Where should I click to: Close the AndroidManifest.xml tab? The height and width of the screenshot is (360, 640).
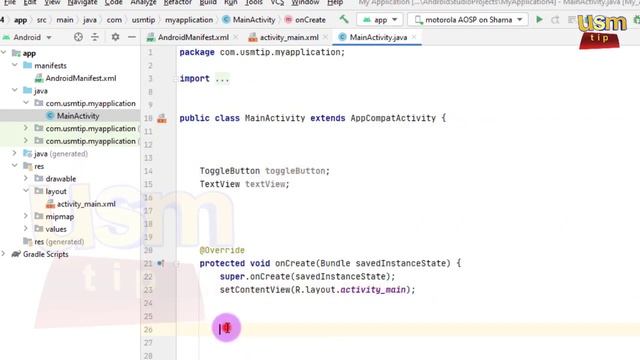click(236, 37)
